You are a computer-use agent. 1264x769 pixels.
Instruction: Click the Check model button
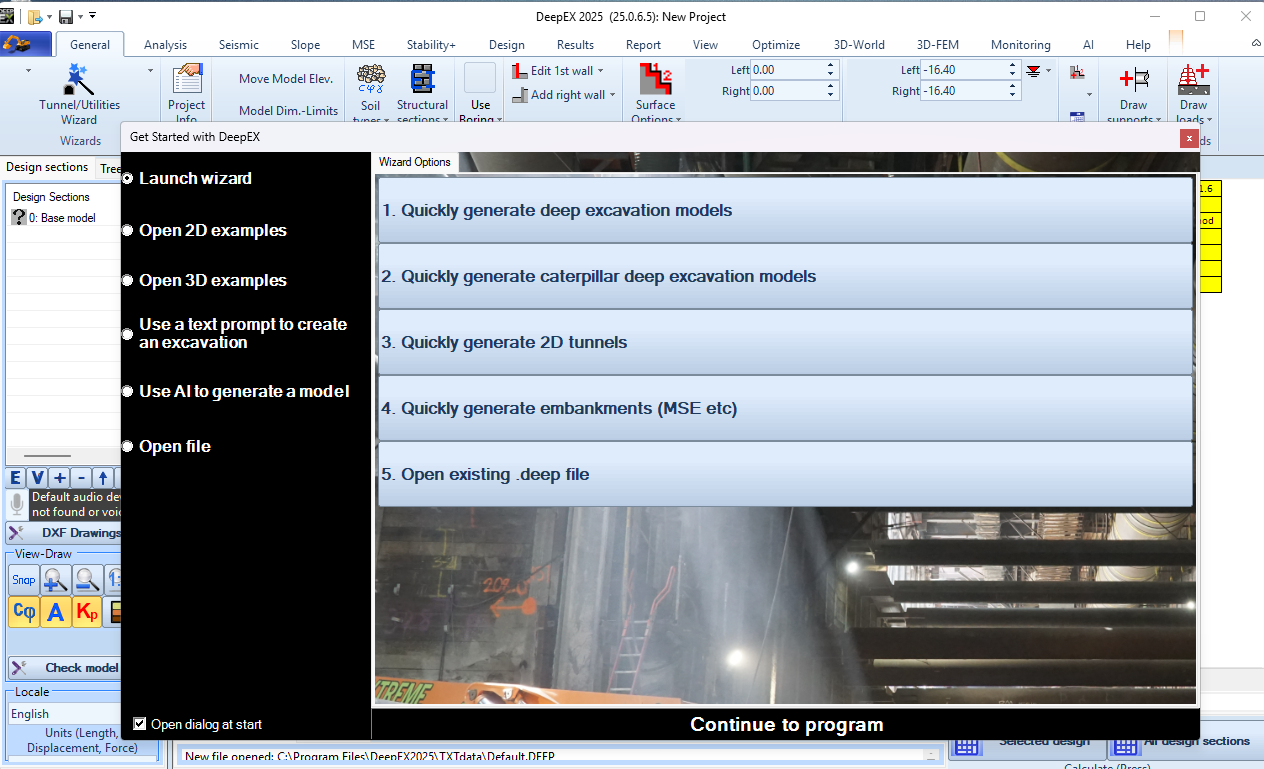[64, 668]
